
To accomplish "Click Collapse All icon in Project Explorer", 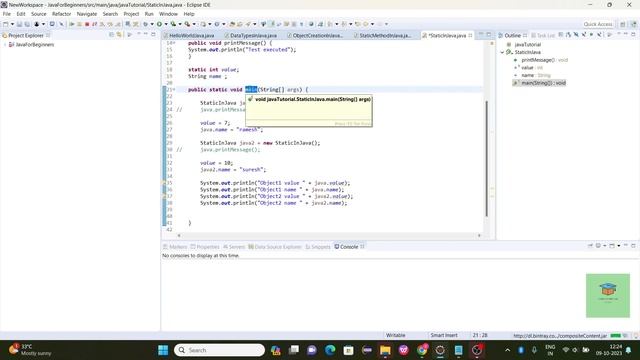I will (111, 35).
